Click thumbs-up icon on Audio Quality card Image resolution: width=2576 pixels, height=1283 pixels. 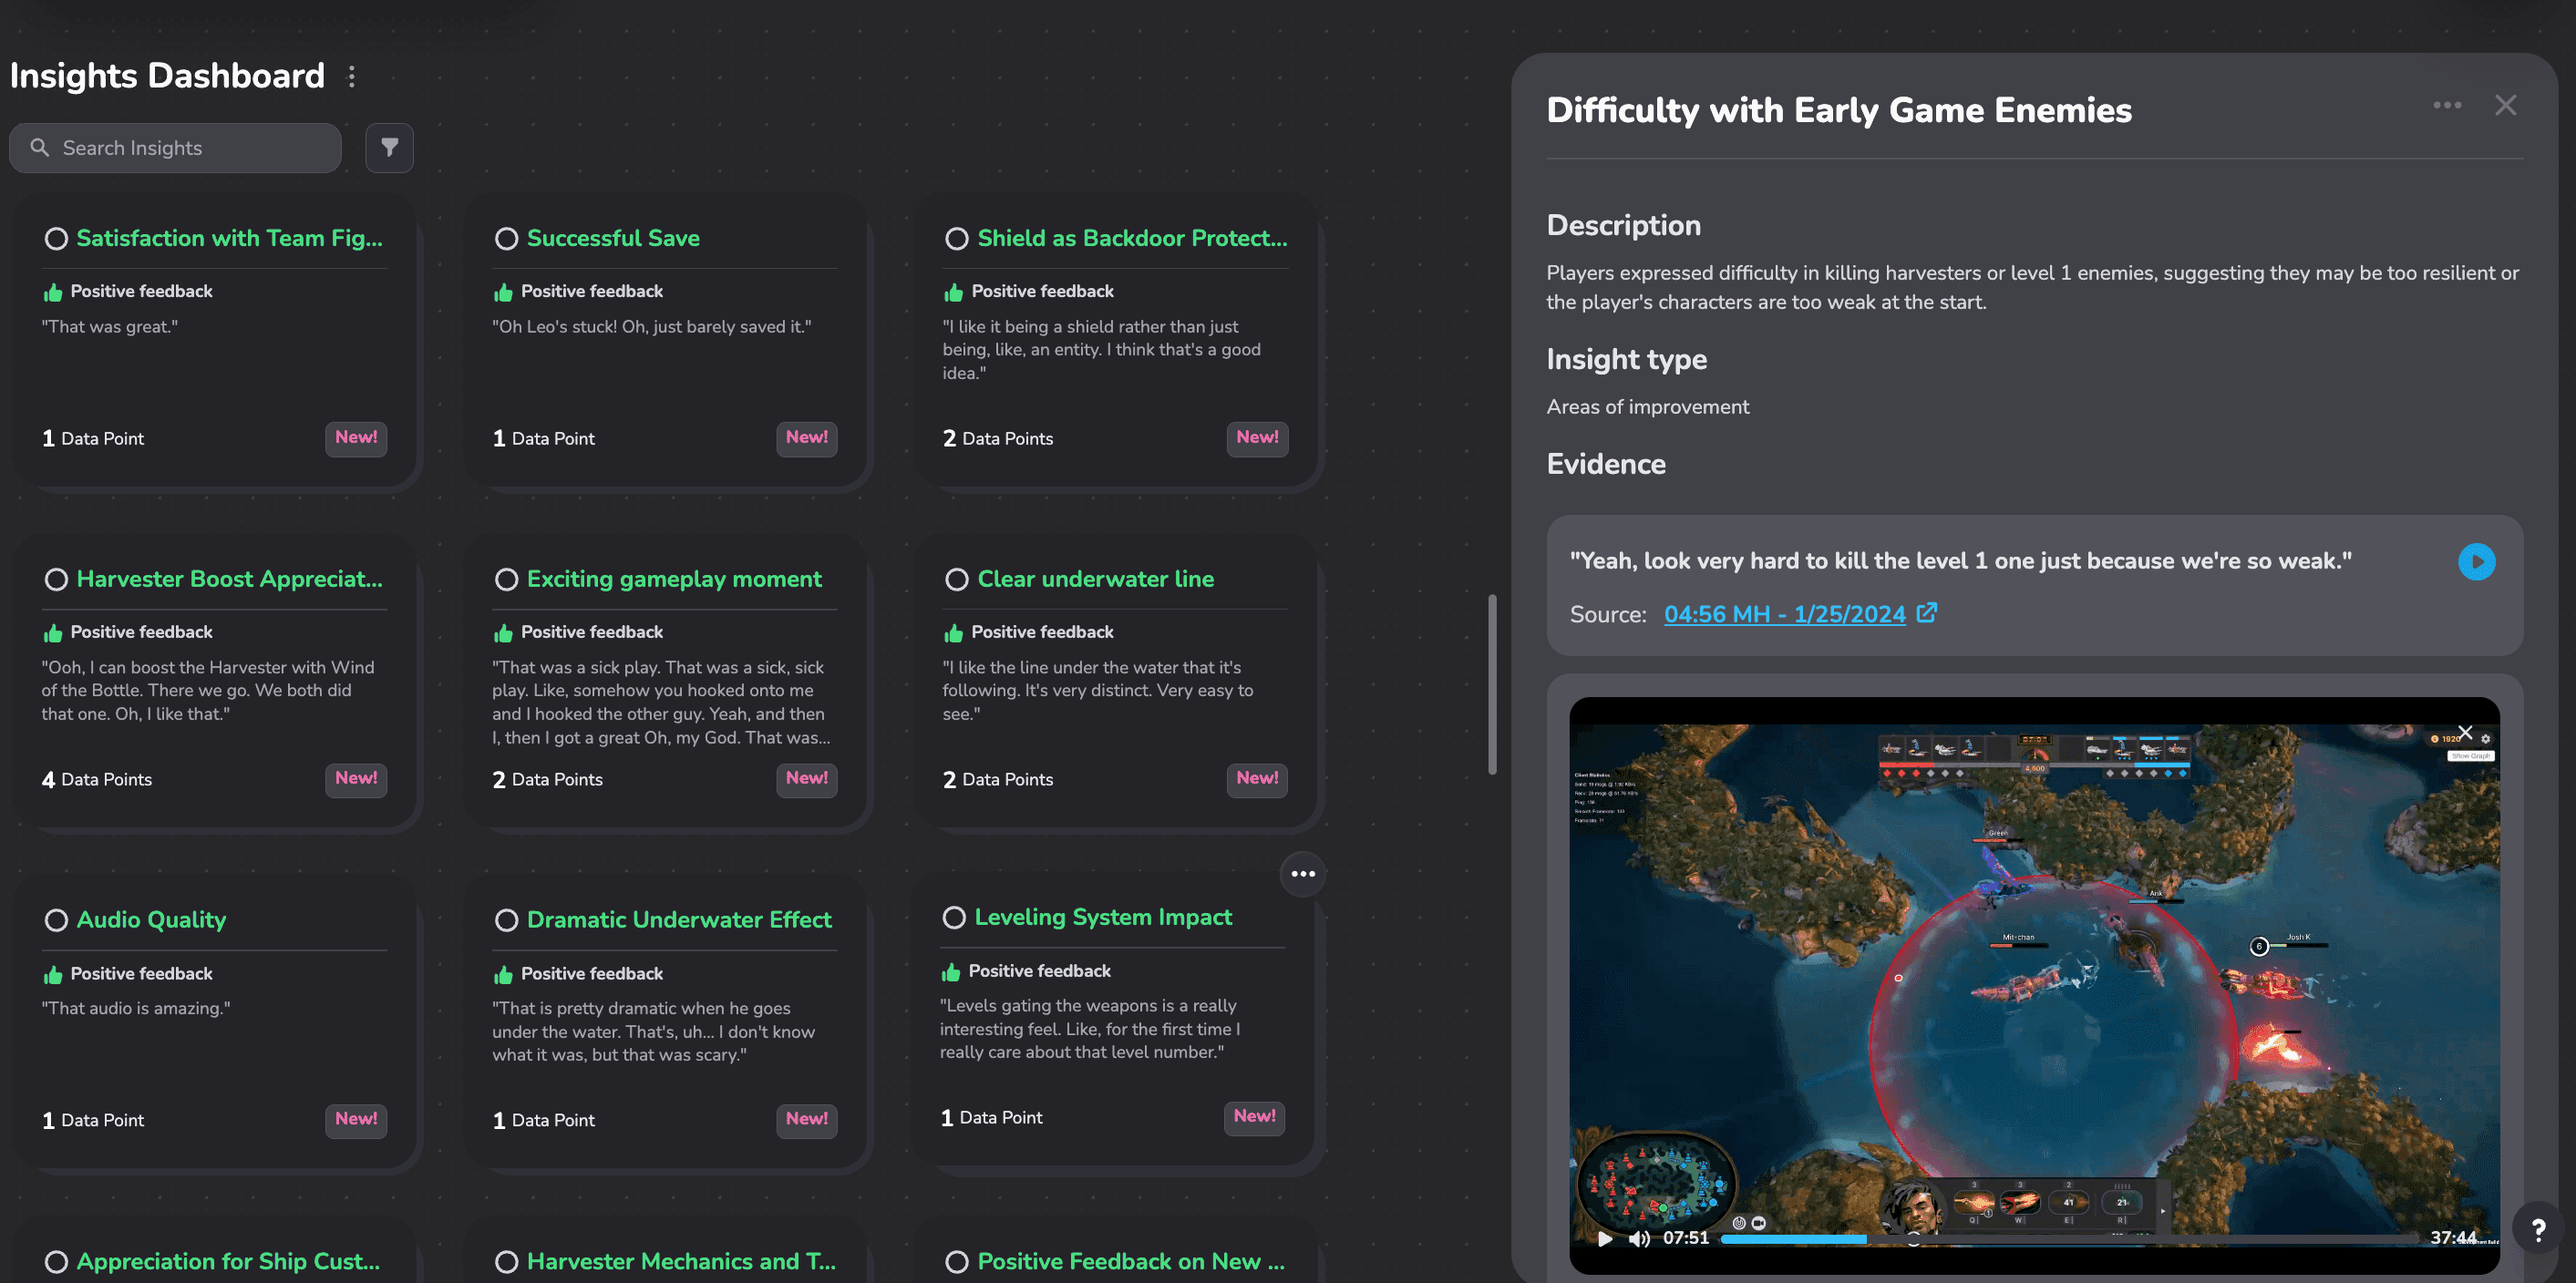53,974
